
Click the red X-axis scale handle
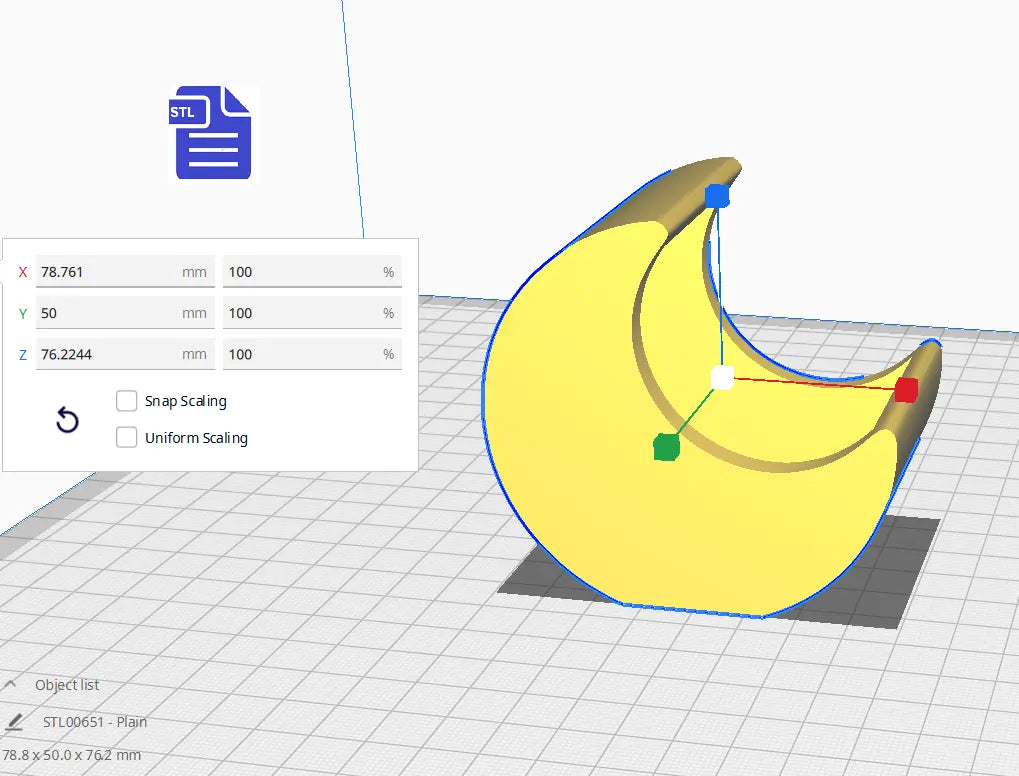[906, 390]
